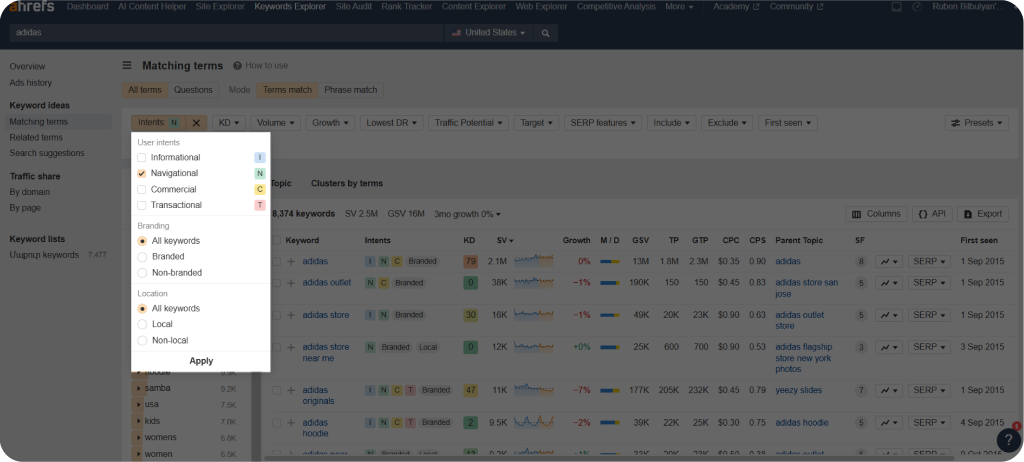Click Apply in the Intents panel
The image size is (1024, 462).
201,361
